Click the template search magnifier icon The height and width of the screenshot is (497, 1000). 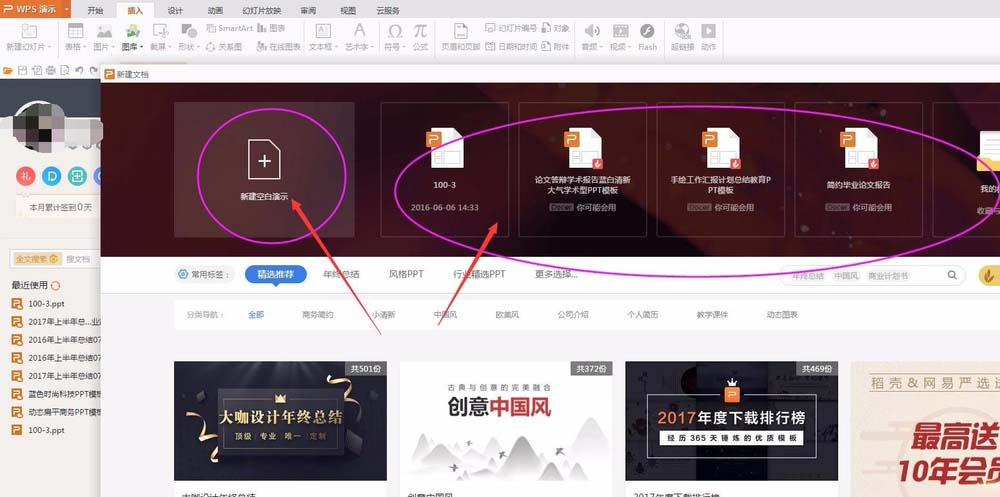pyautogui.click(x=952, y=276)
